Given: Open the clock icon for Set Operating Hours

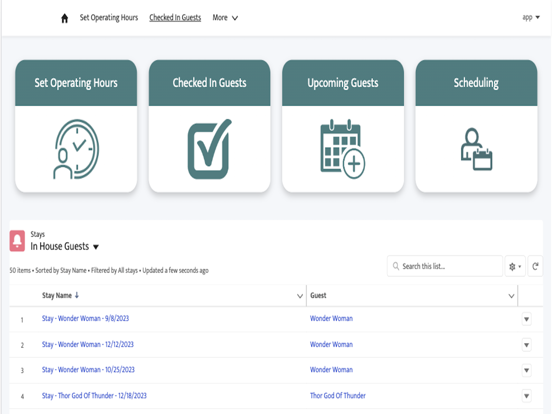Looking at the screenshot, I should point(76,149).
